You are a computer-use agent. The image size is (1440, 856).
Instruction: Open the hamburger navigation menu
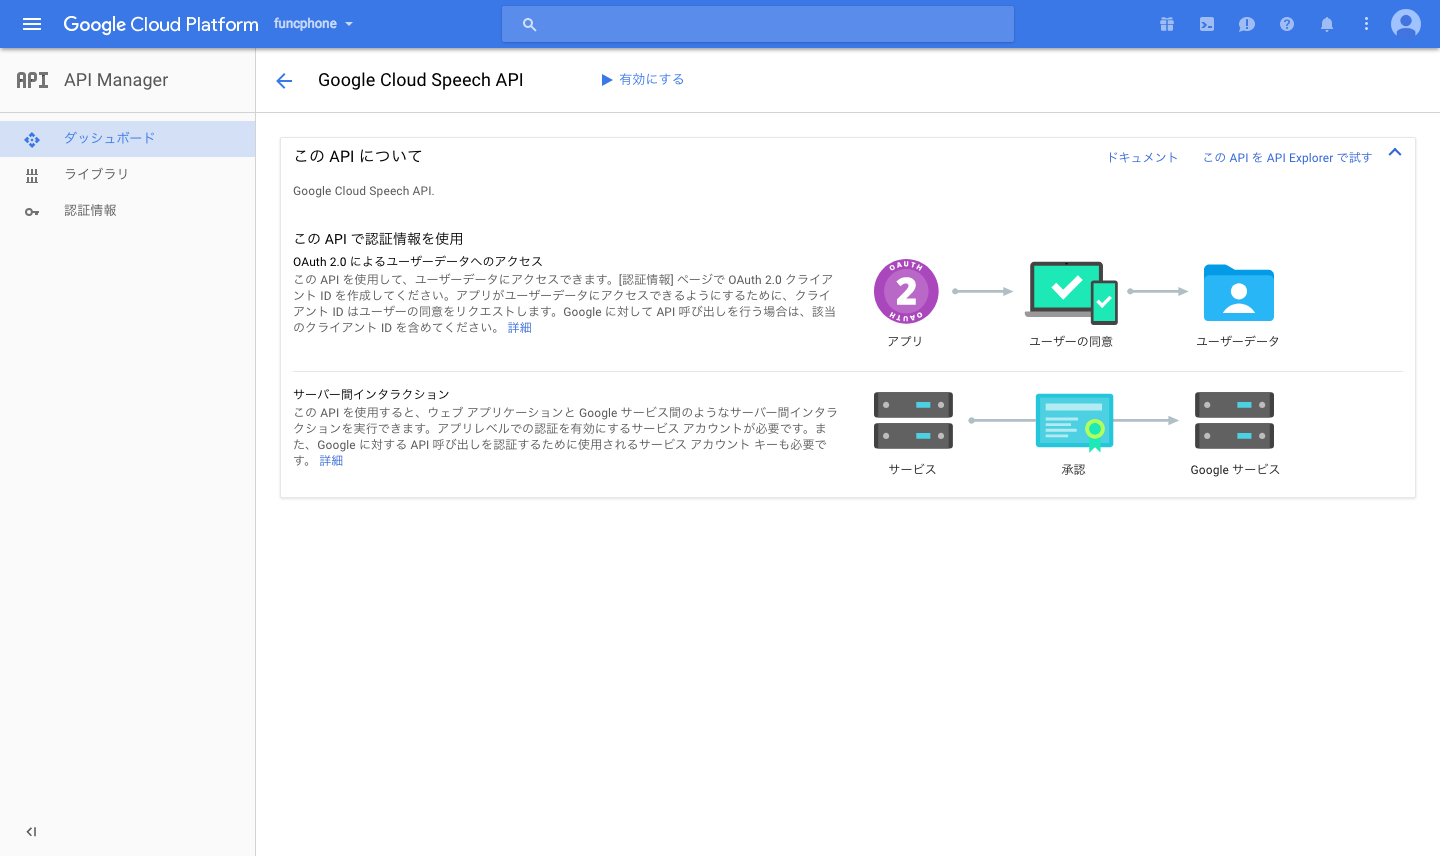[x=32, y=24]
